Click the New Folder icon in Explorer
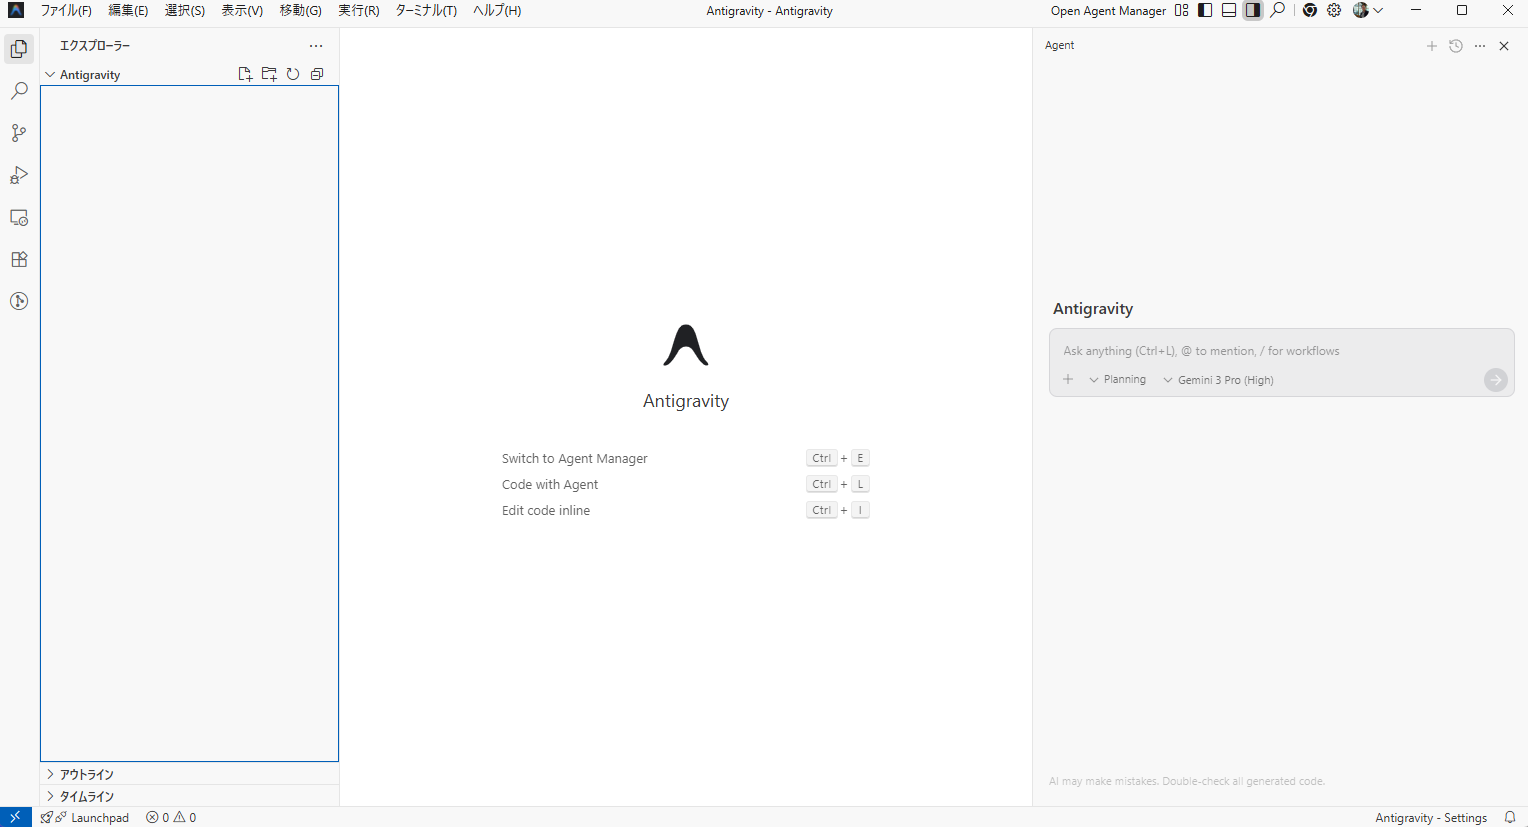Image resolution: width=1528 pixels, height=827 pixels. [x=269, y=74]
